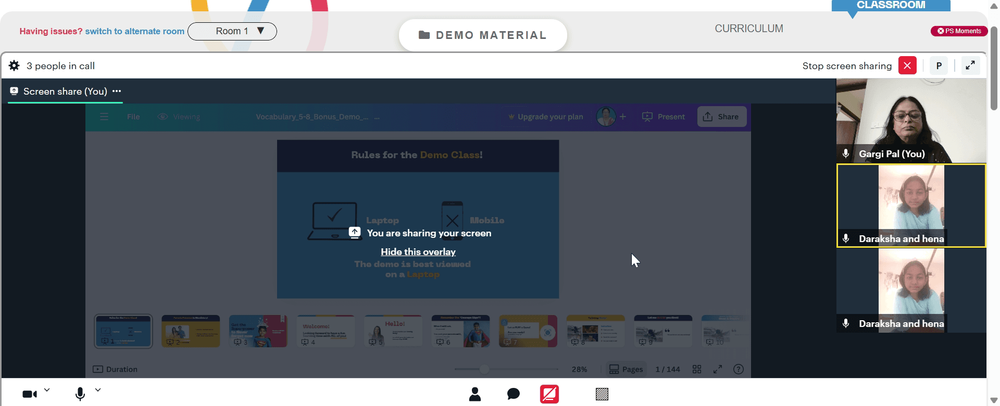The width and height of the screenshot is (1000, 406).
Task: Open Canva help question mark icon
Action: coord(739,369)
